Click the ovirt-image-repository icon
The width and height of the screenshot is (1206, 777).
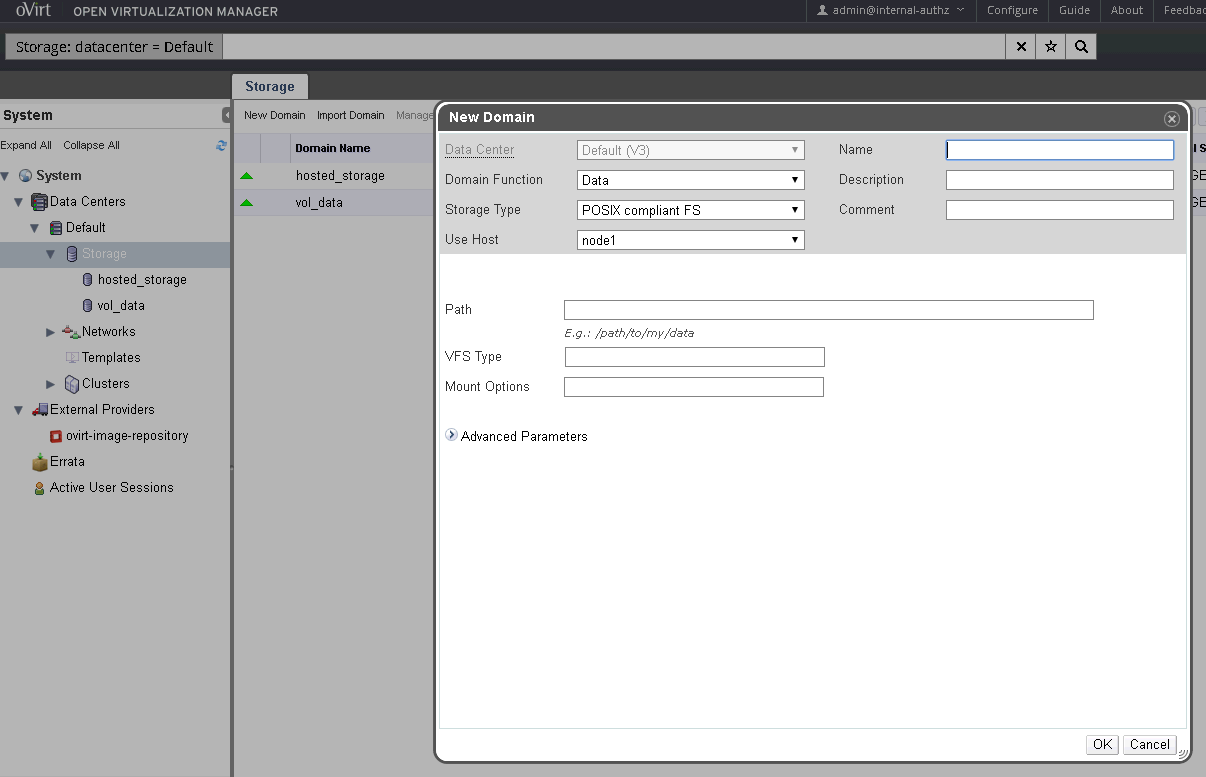pyautogui.click(x=56, y=436)
